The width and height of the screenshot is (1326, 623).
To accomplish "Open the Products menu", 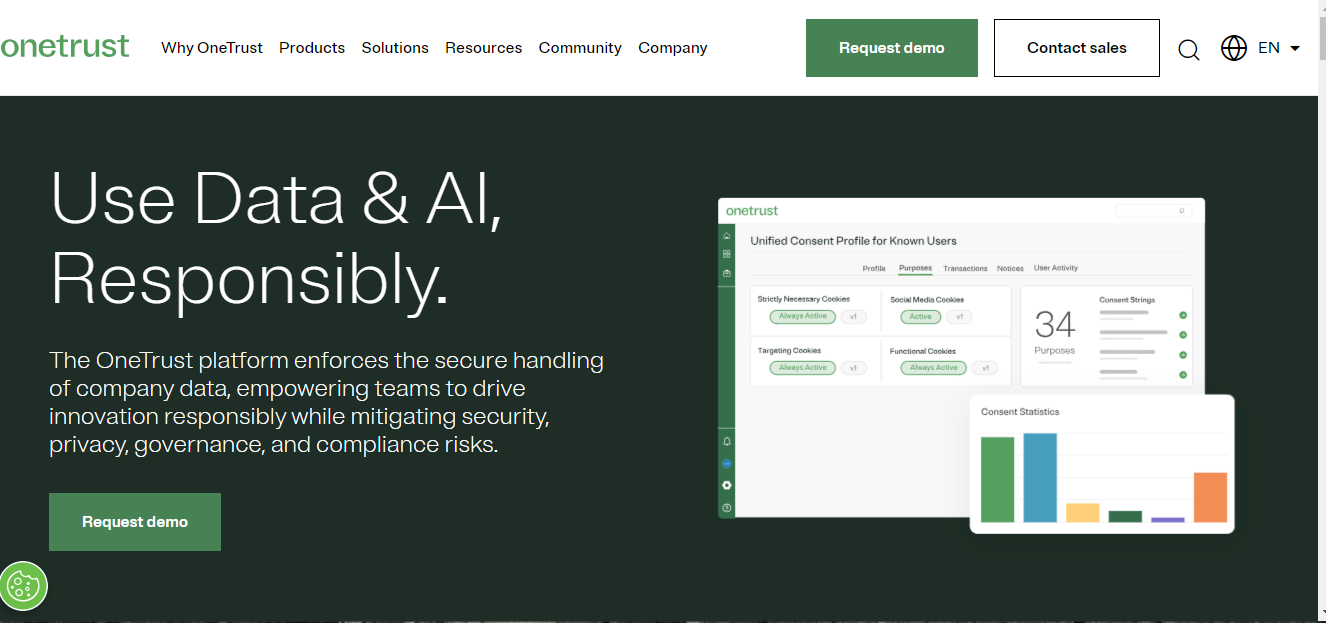I will [x=312, y=48].
